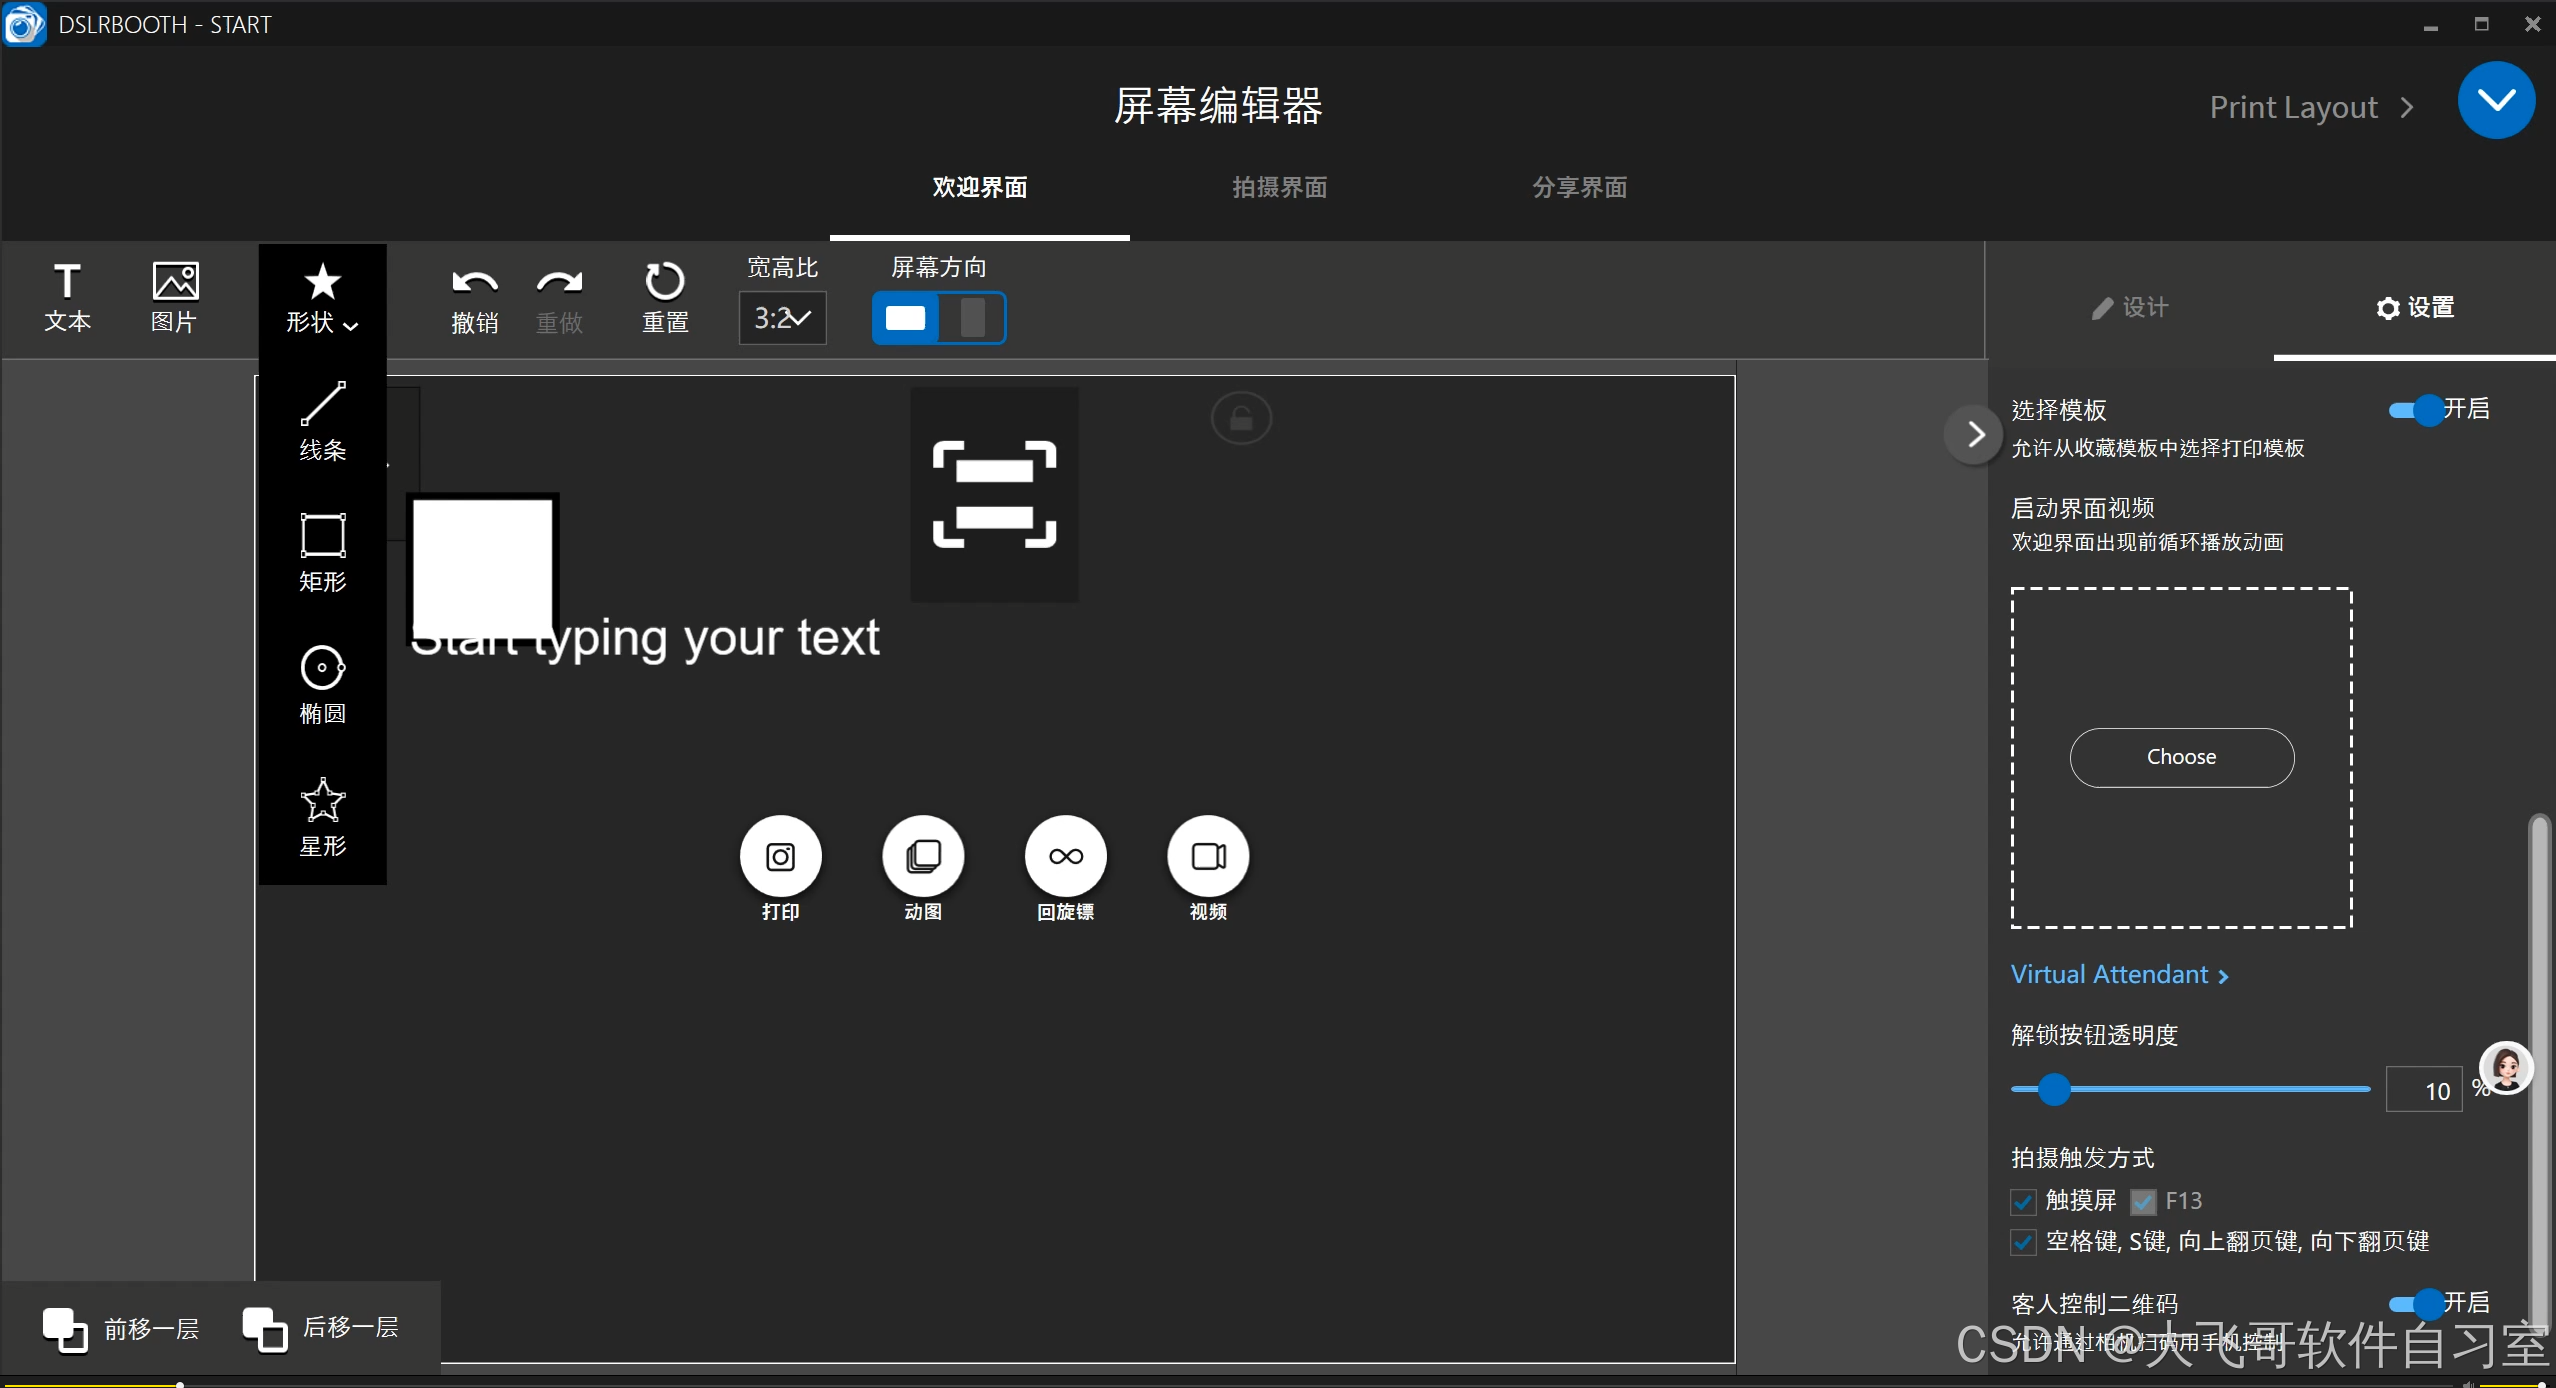
Task: Open the Virtual Attendant link
Action: point(2119,975)
